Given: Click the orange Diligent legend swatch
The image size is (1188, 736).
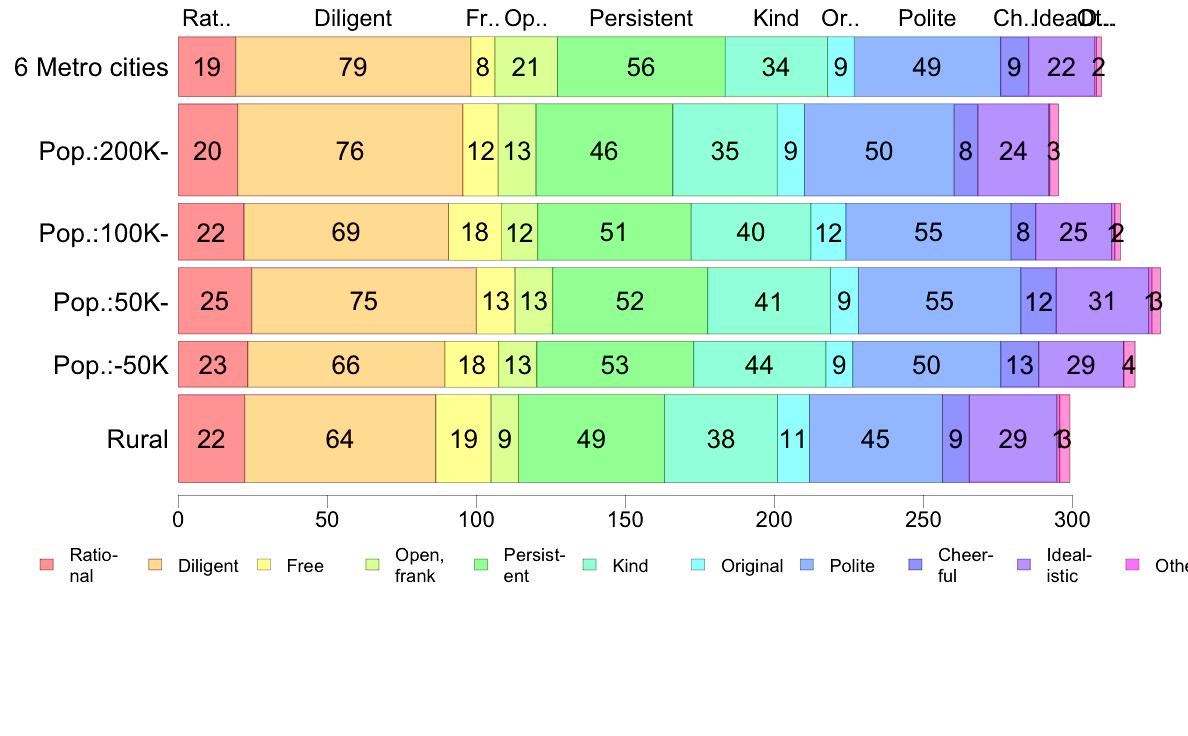Looking at the screenshot, I should 155,565.
